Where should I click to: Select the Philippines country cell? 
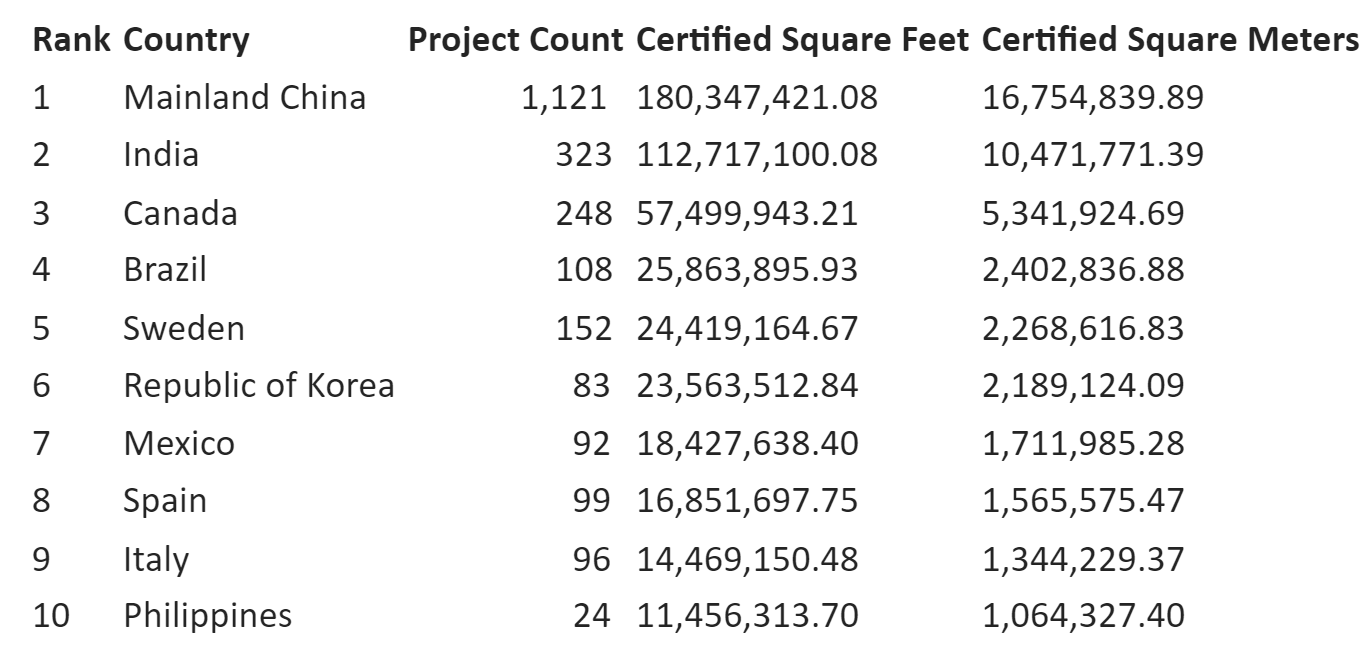coord(208,615)
